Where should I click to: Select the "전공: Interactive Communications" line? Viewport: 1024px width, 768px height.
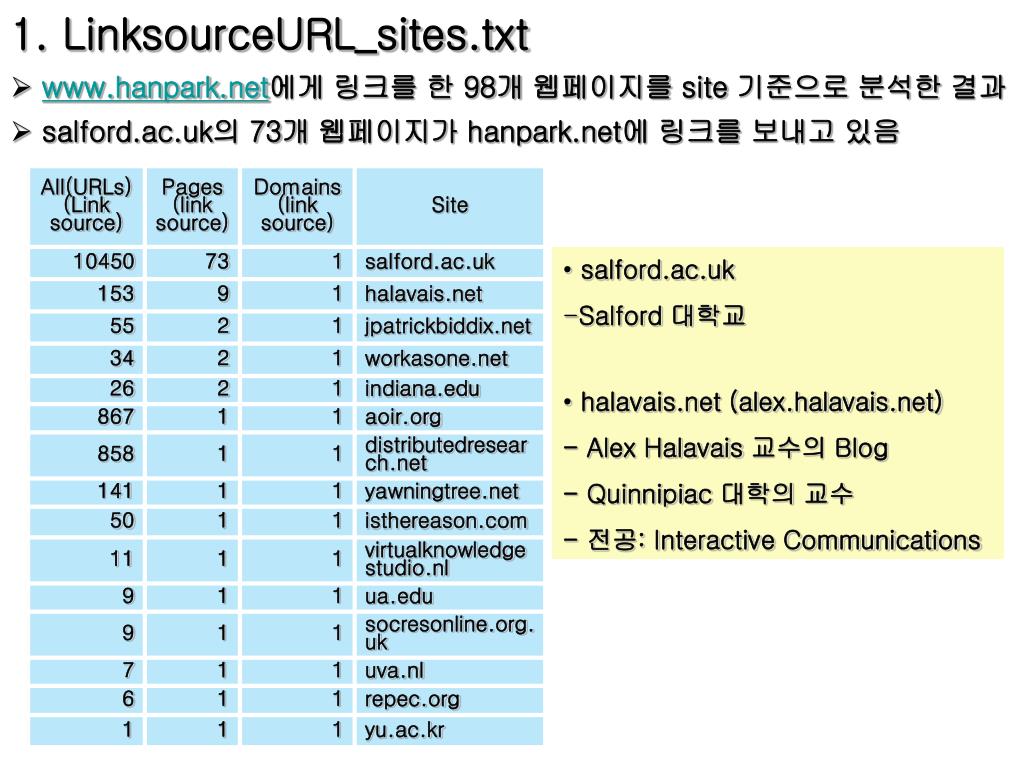click(x=772, y=541)
